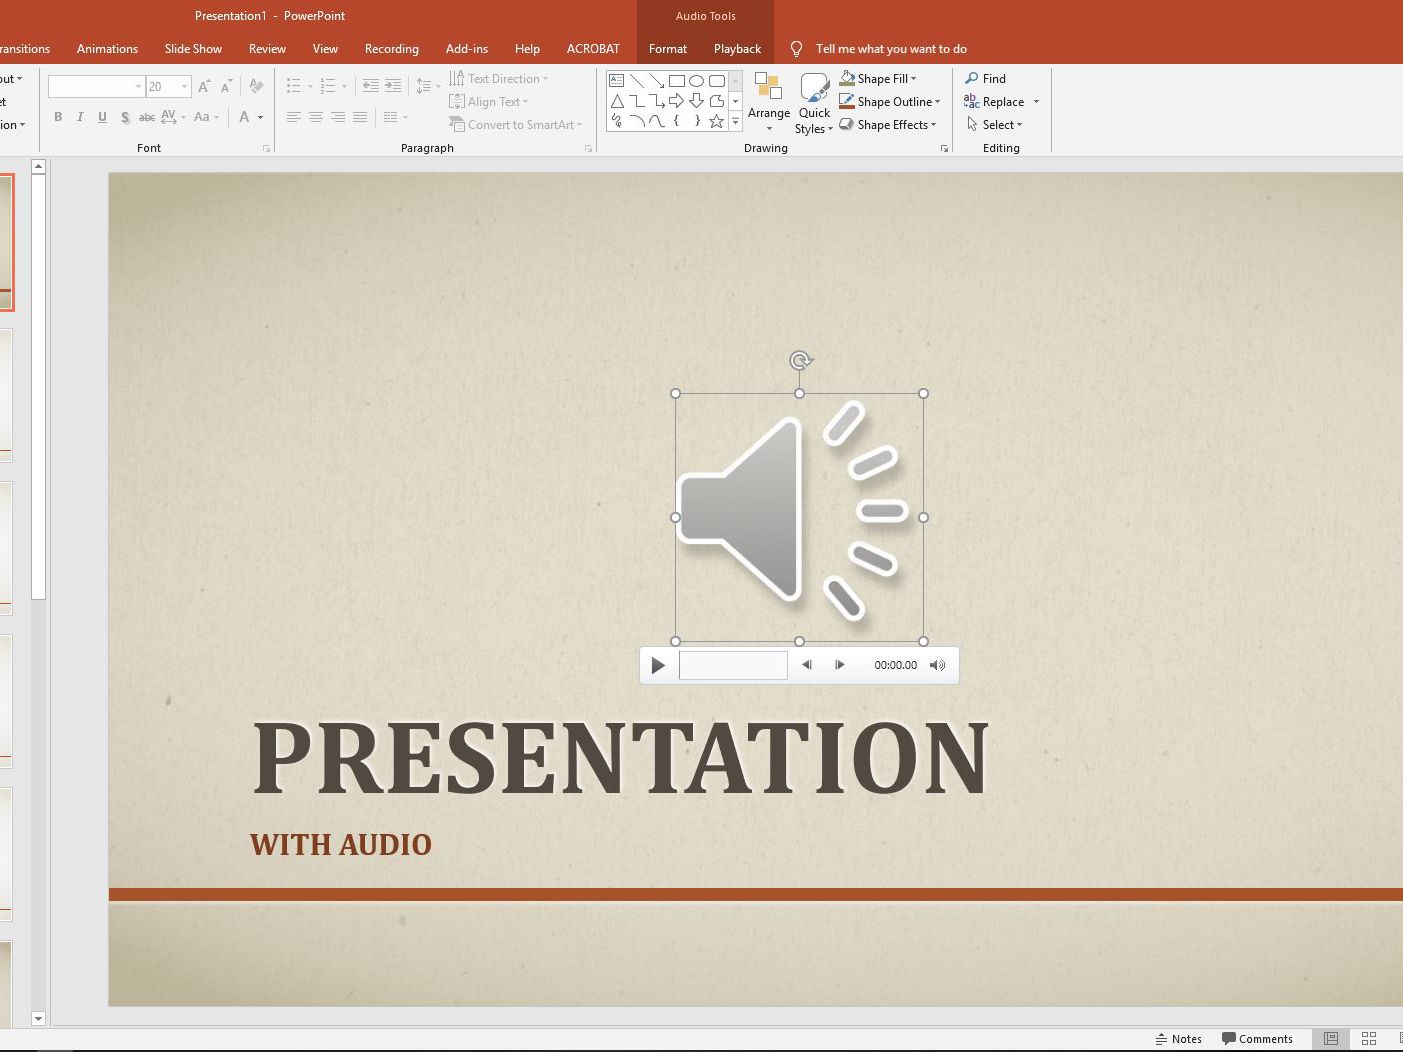Open the Review tab
Screen dimensions: 1403x1052
267,48
